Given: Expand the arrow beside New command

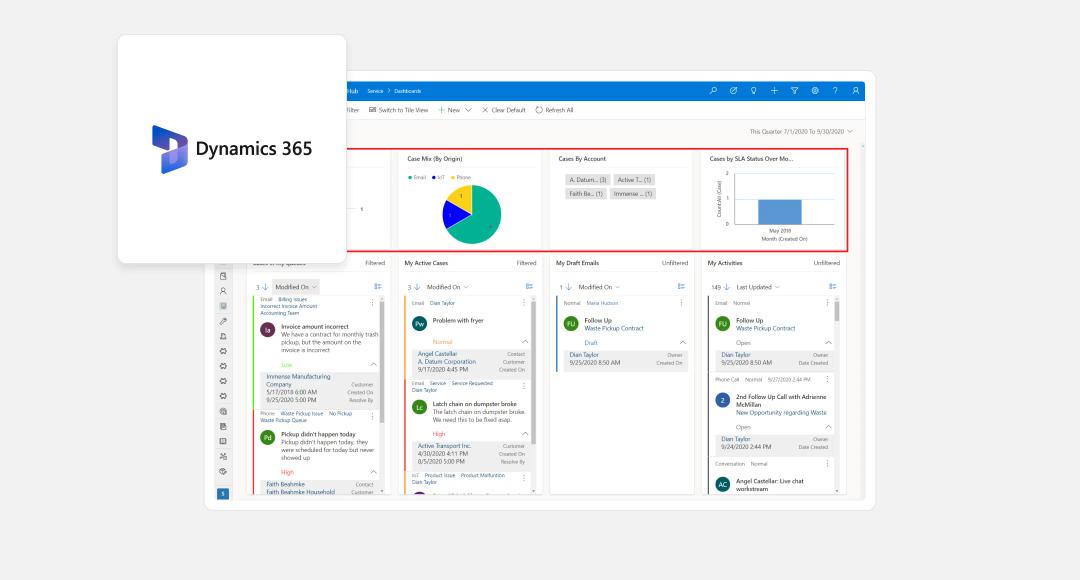Looking at the screenshot, I should tap(468, 110).
